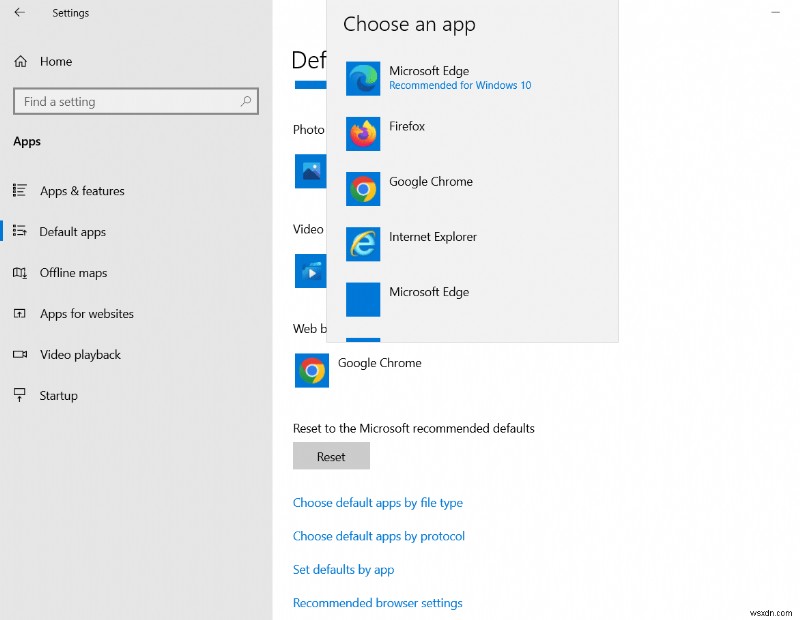The image size is (800, 620).
Task: Open the photo viewer app tile
Action: pyautogui.click(x=310, y=170)
